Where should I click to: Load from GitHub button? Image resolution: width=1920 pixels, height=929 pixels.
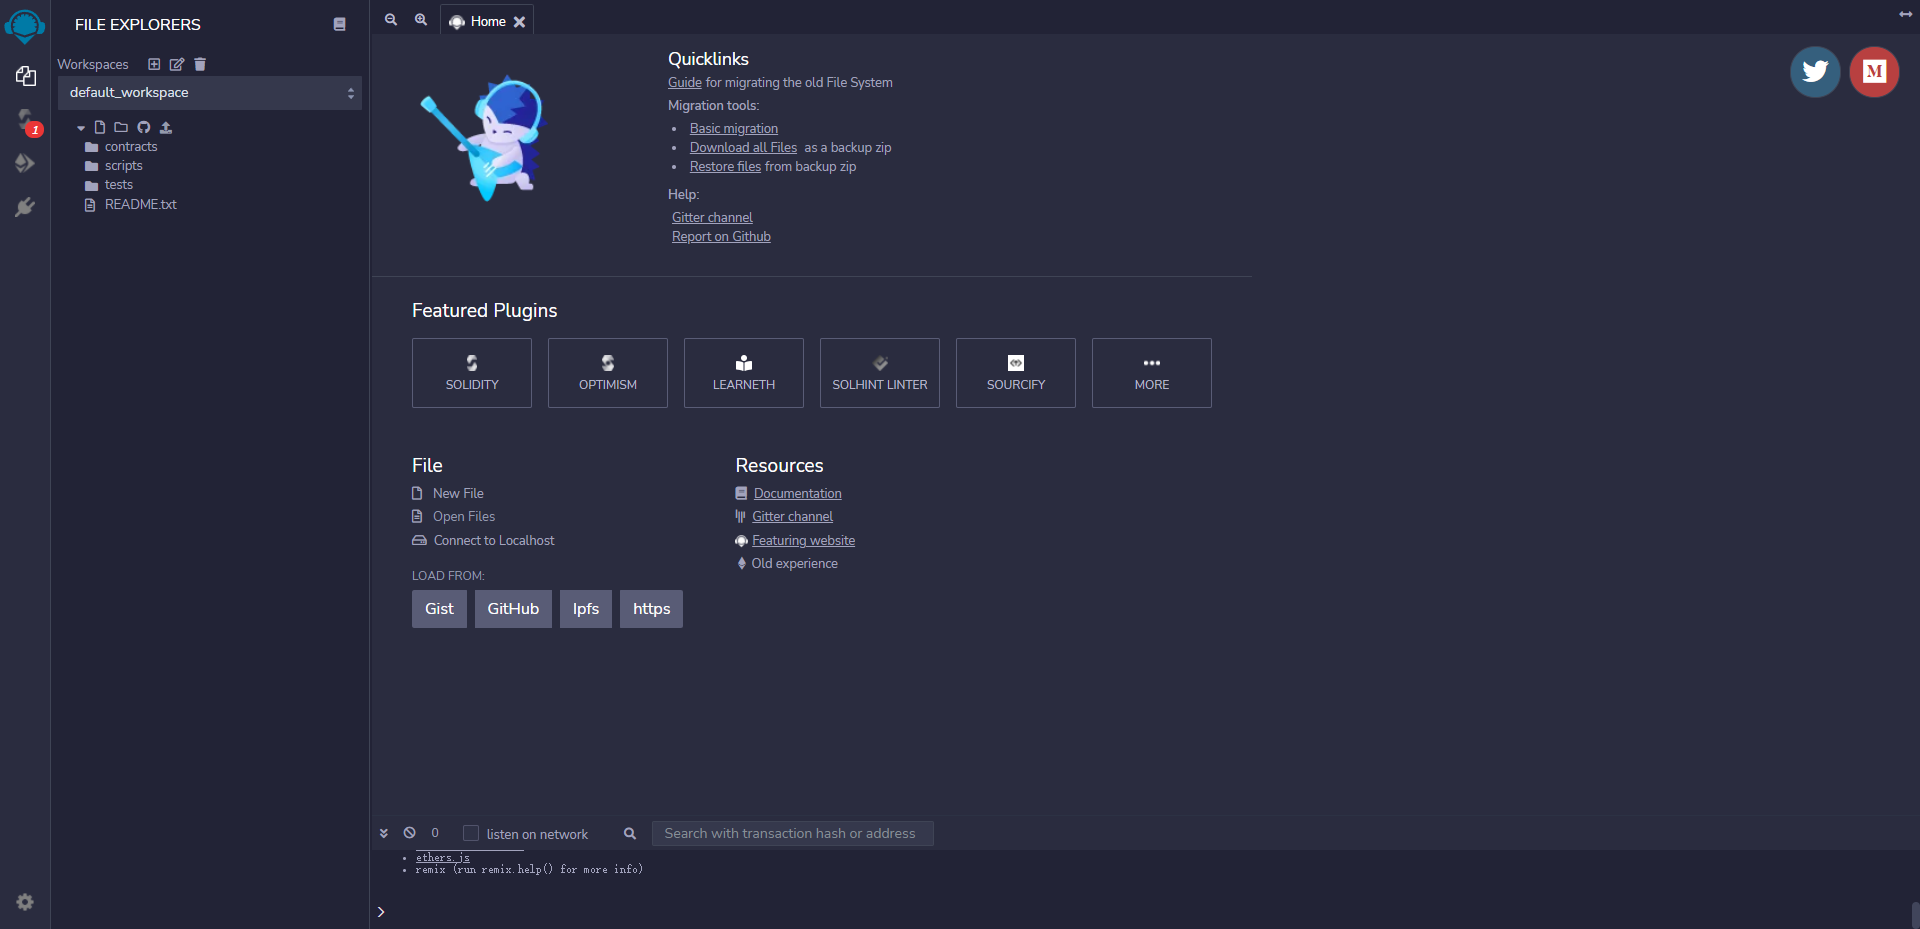coord(513,609)
